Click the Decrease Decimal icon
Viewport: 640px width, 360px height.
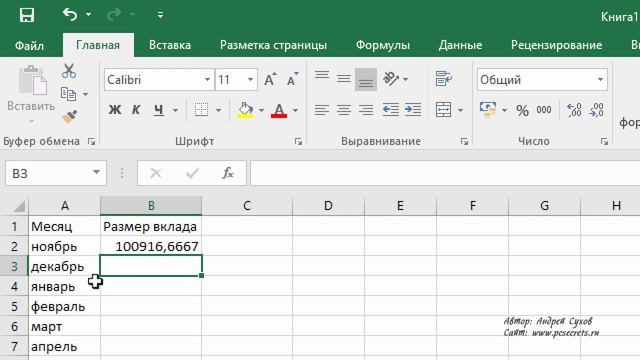(596, 110)
